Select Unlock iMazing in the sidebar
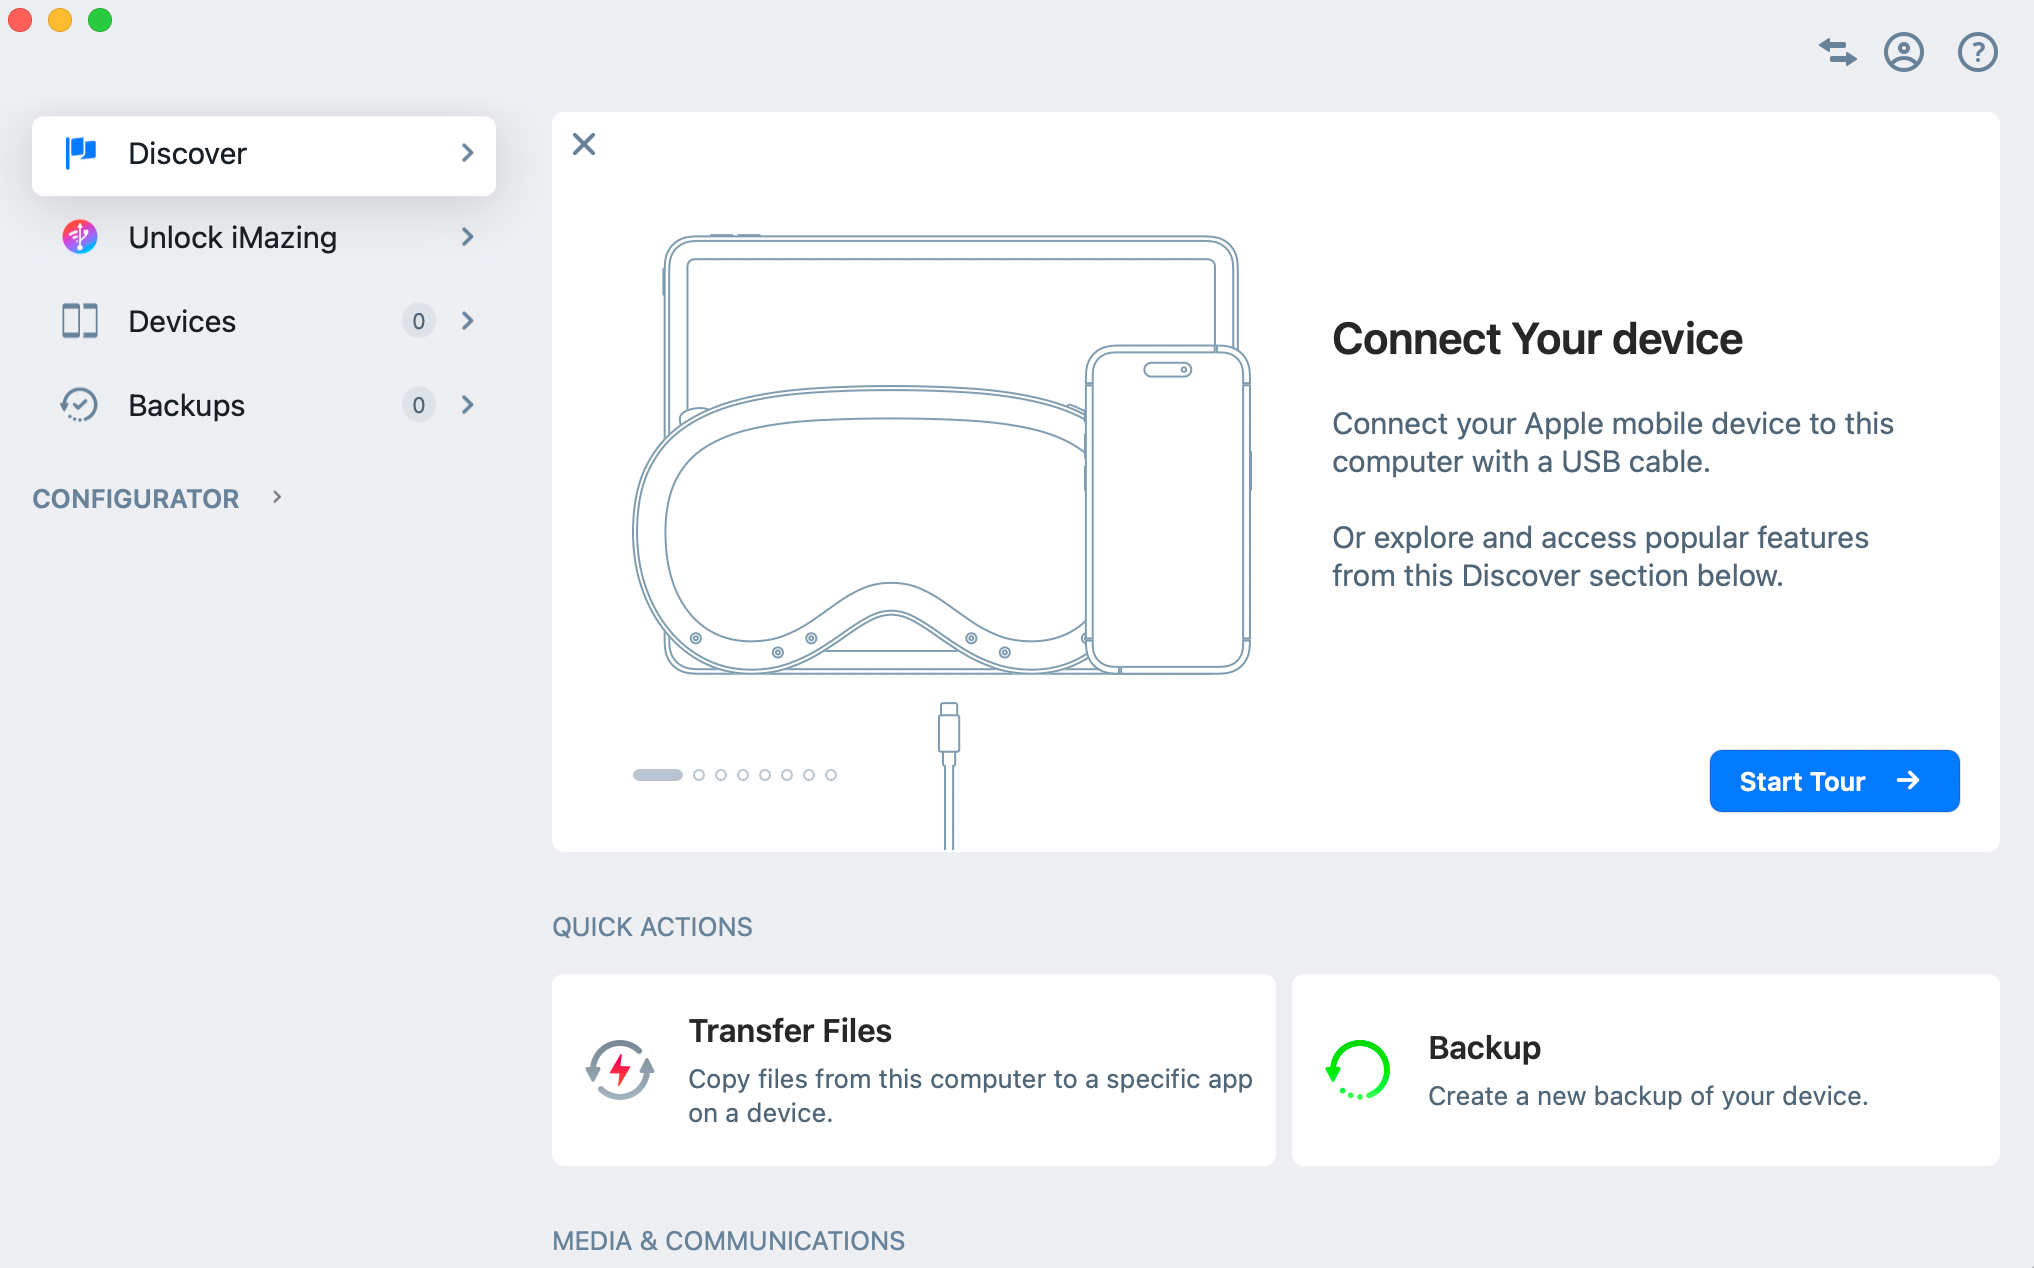 coord(264,238)
